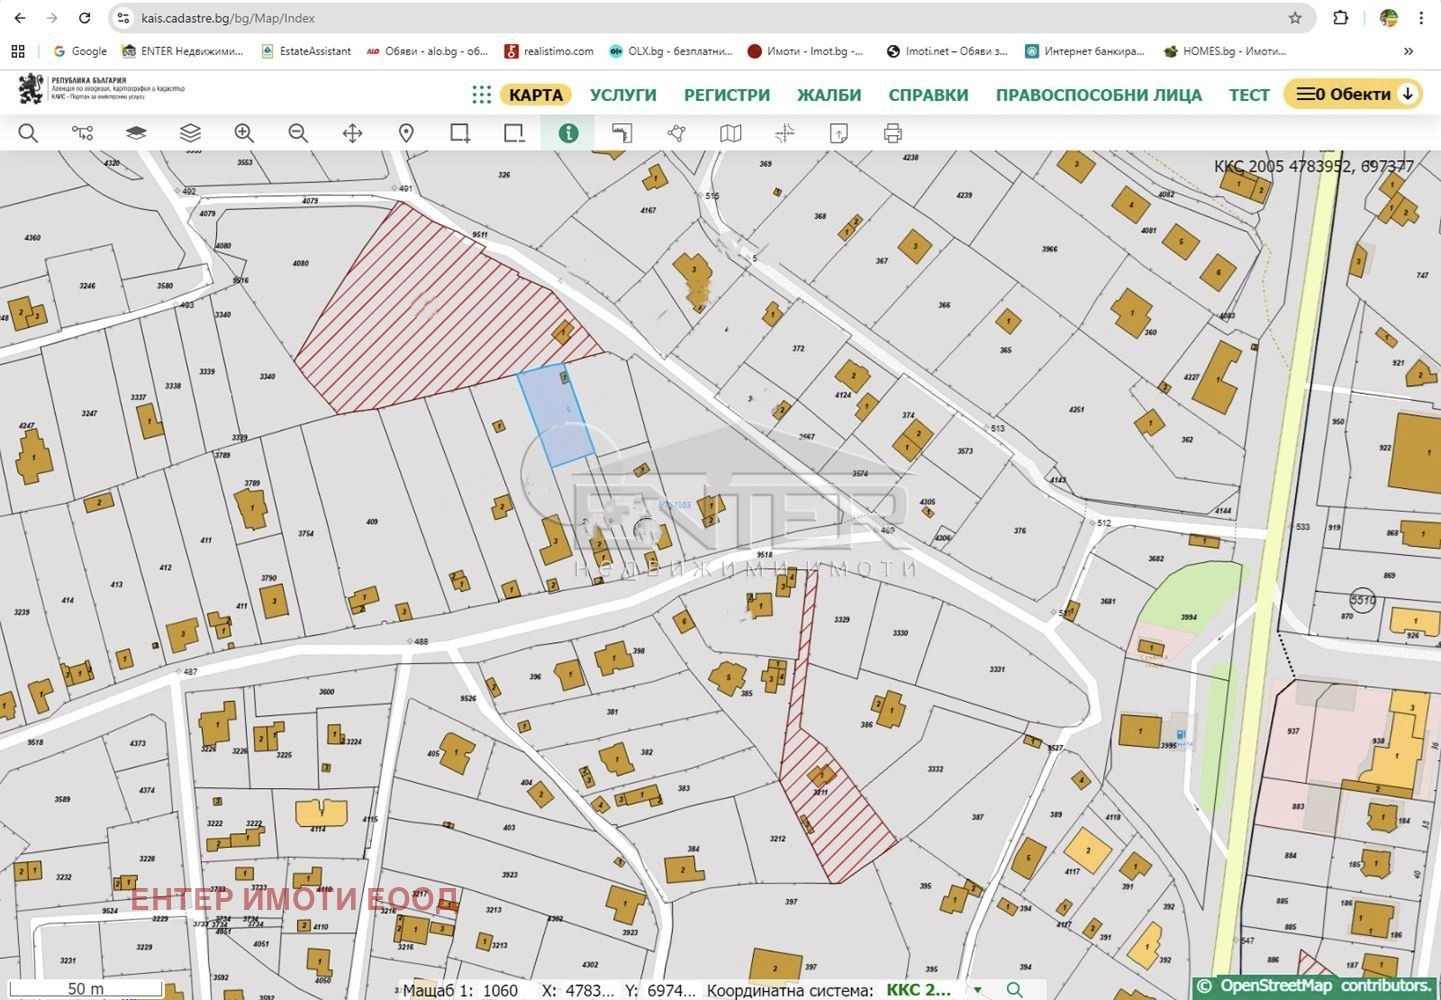Screen dimensions: 1441x1000
Task: Choose the polygon drawing tool
Action: (677, 133)
